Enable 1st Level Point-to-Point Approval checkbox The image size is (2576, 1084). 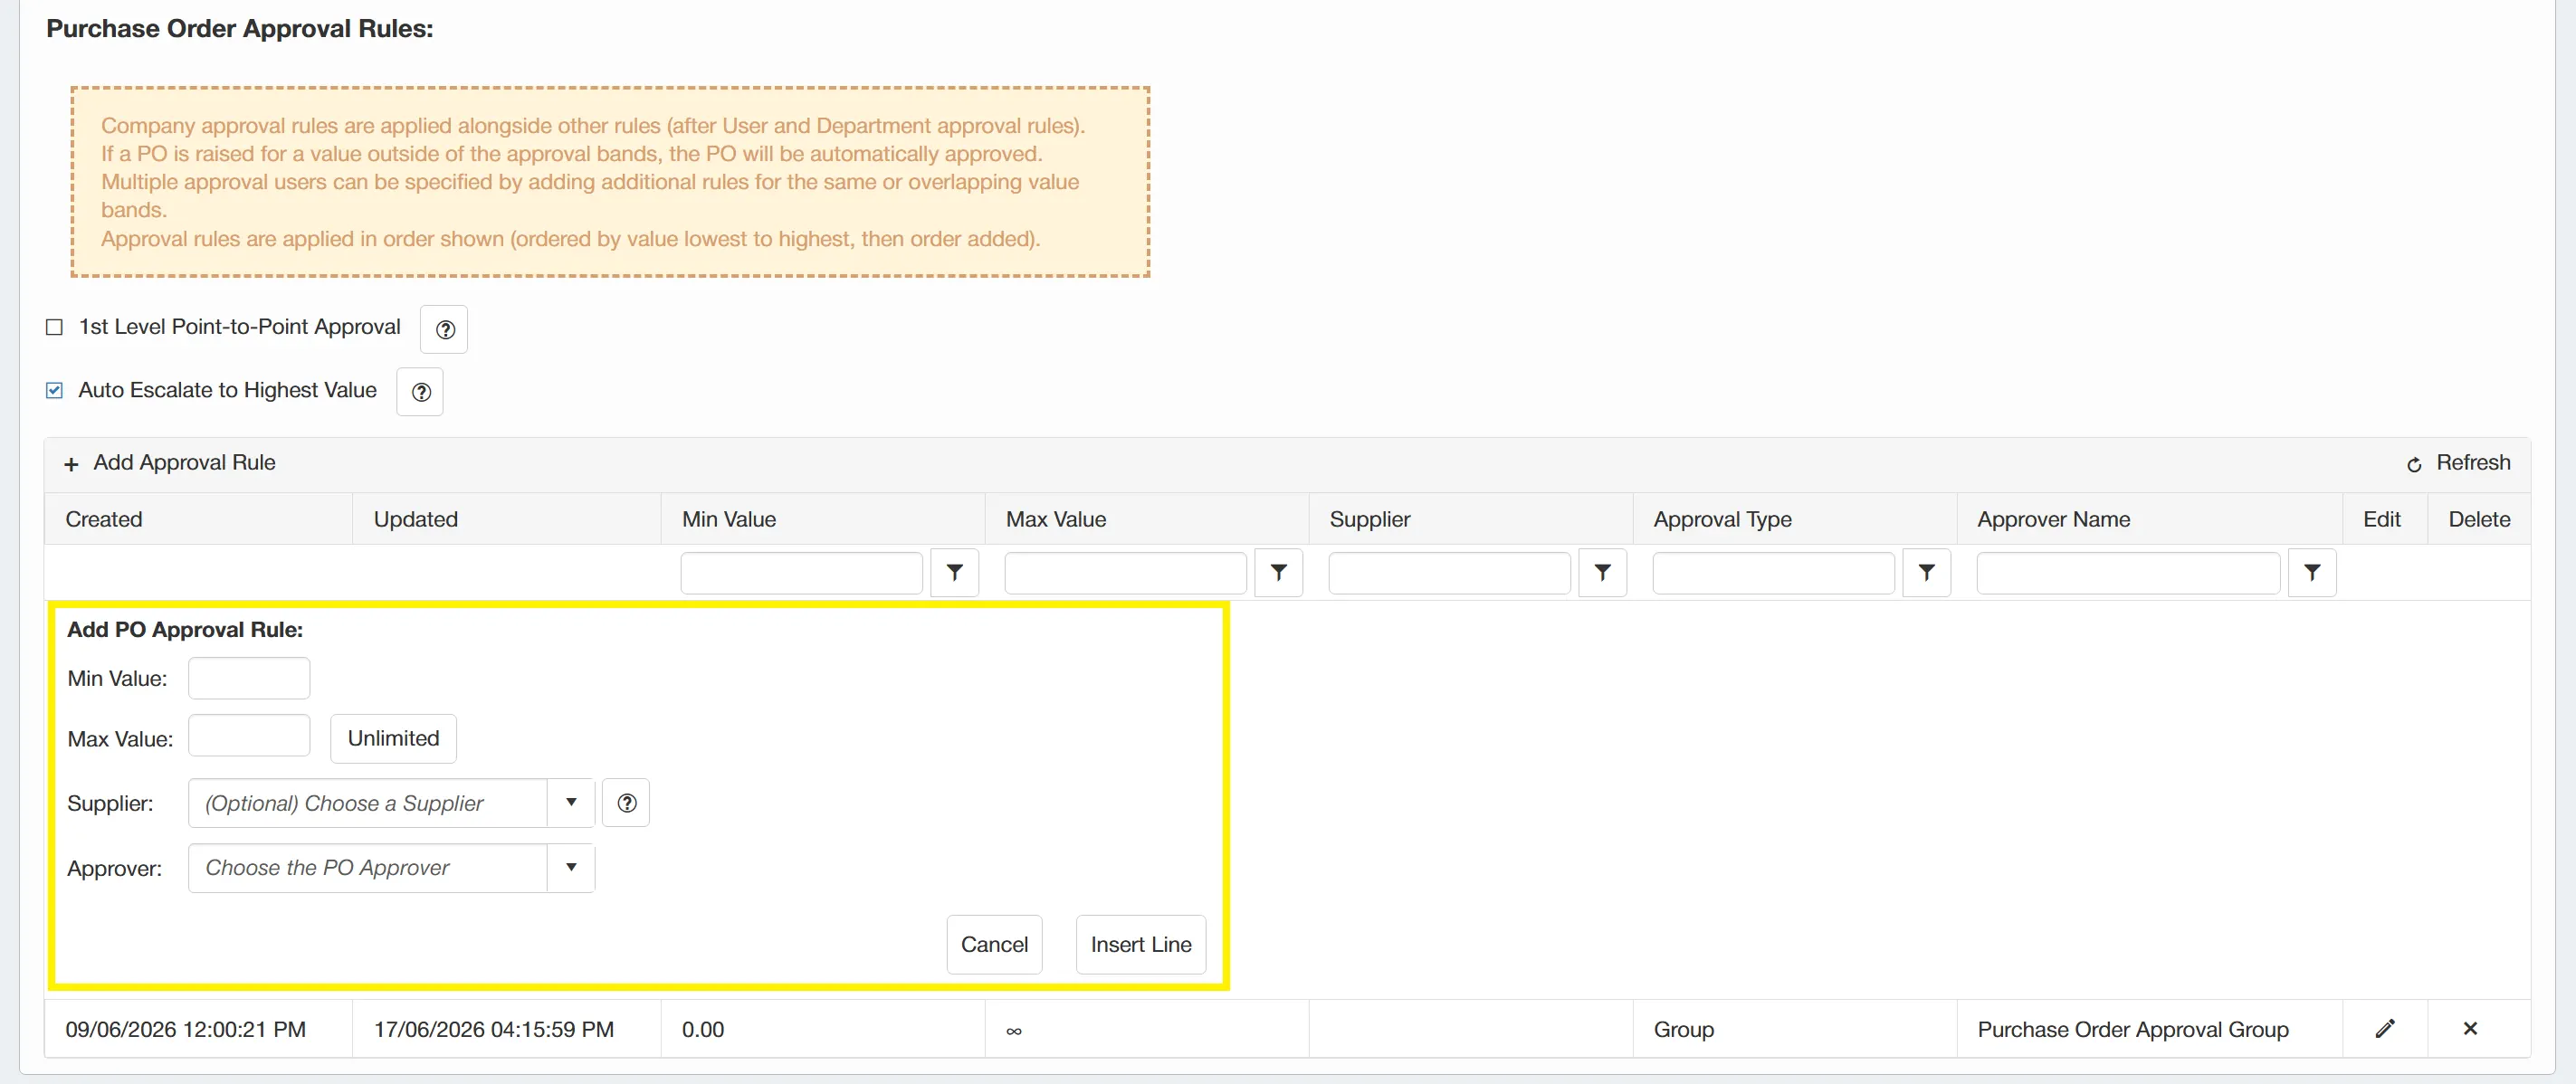click(54, 327)
